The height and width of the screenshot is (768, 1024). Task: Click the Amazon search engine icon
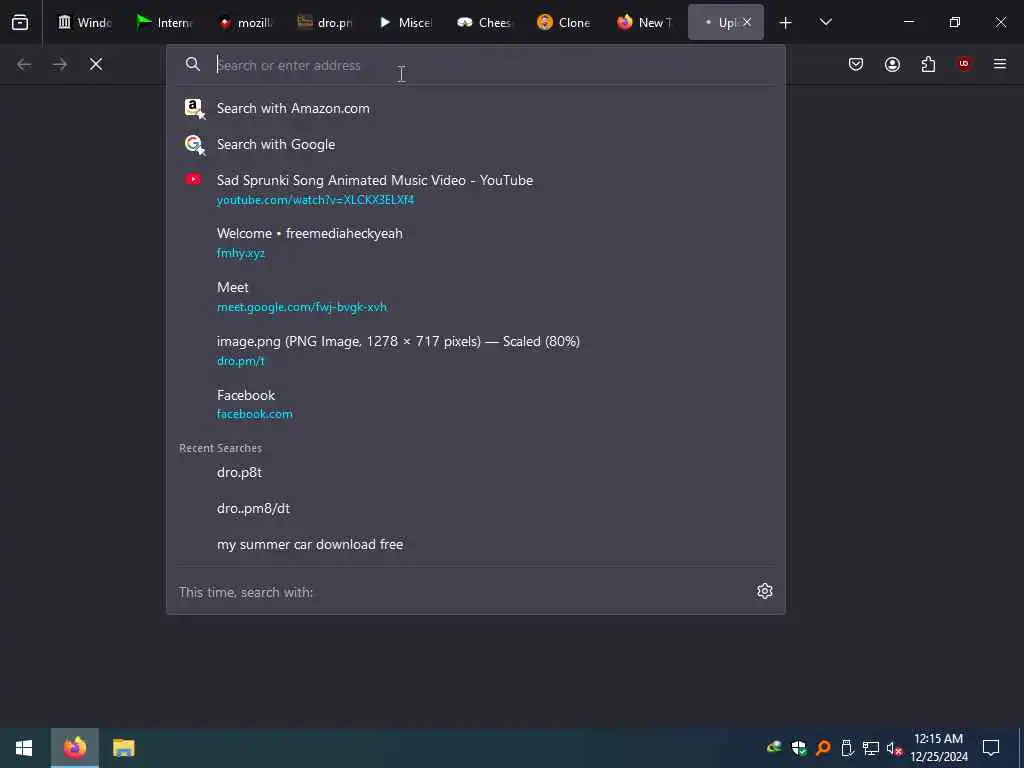point(194,108)
